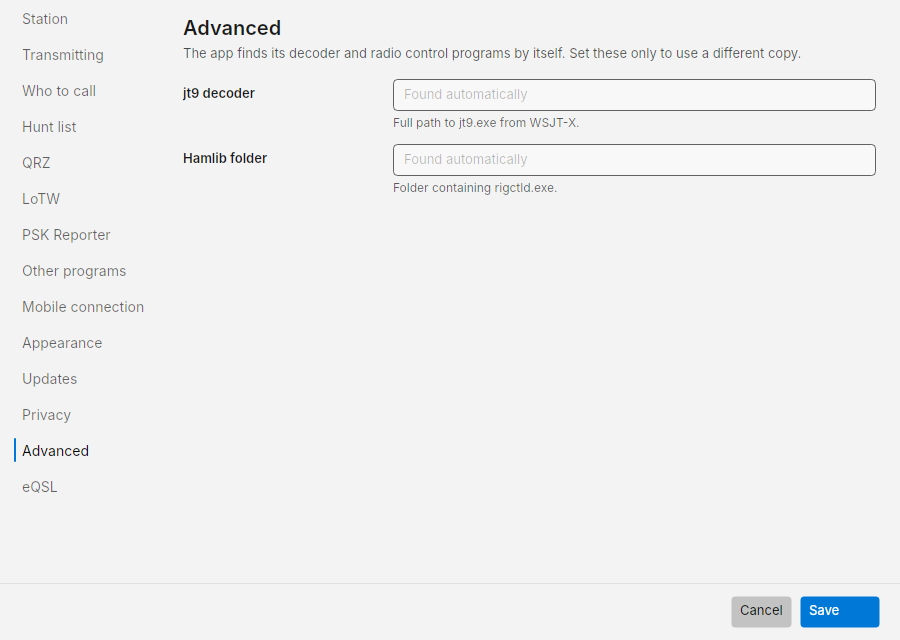This screenshot has width=900, height=640.
Task: Select the Updates section
Action: (x=49, y=379)
